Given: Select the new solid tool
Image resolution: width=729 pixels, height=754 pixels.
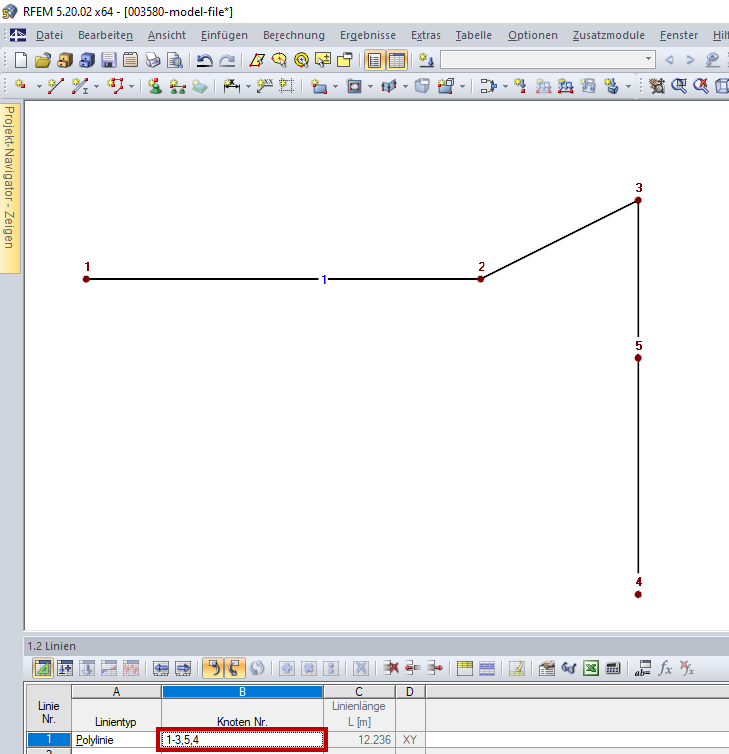Looking at the screenshot, I should point(422,86).
